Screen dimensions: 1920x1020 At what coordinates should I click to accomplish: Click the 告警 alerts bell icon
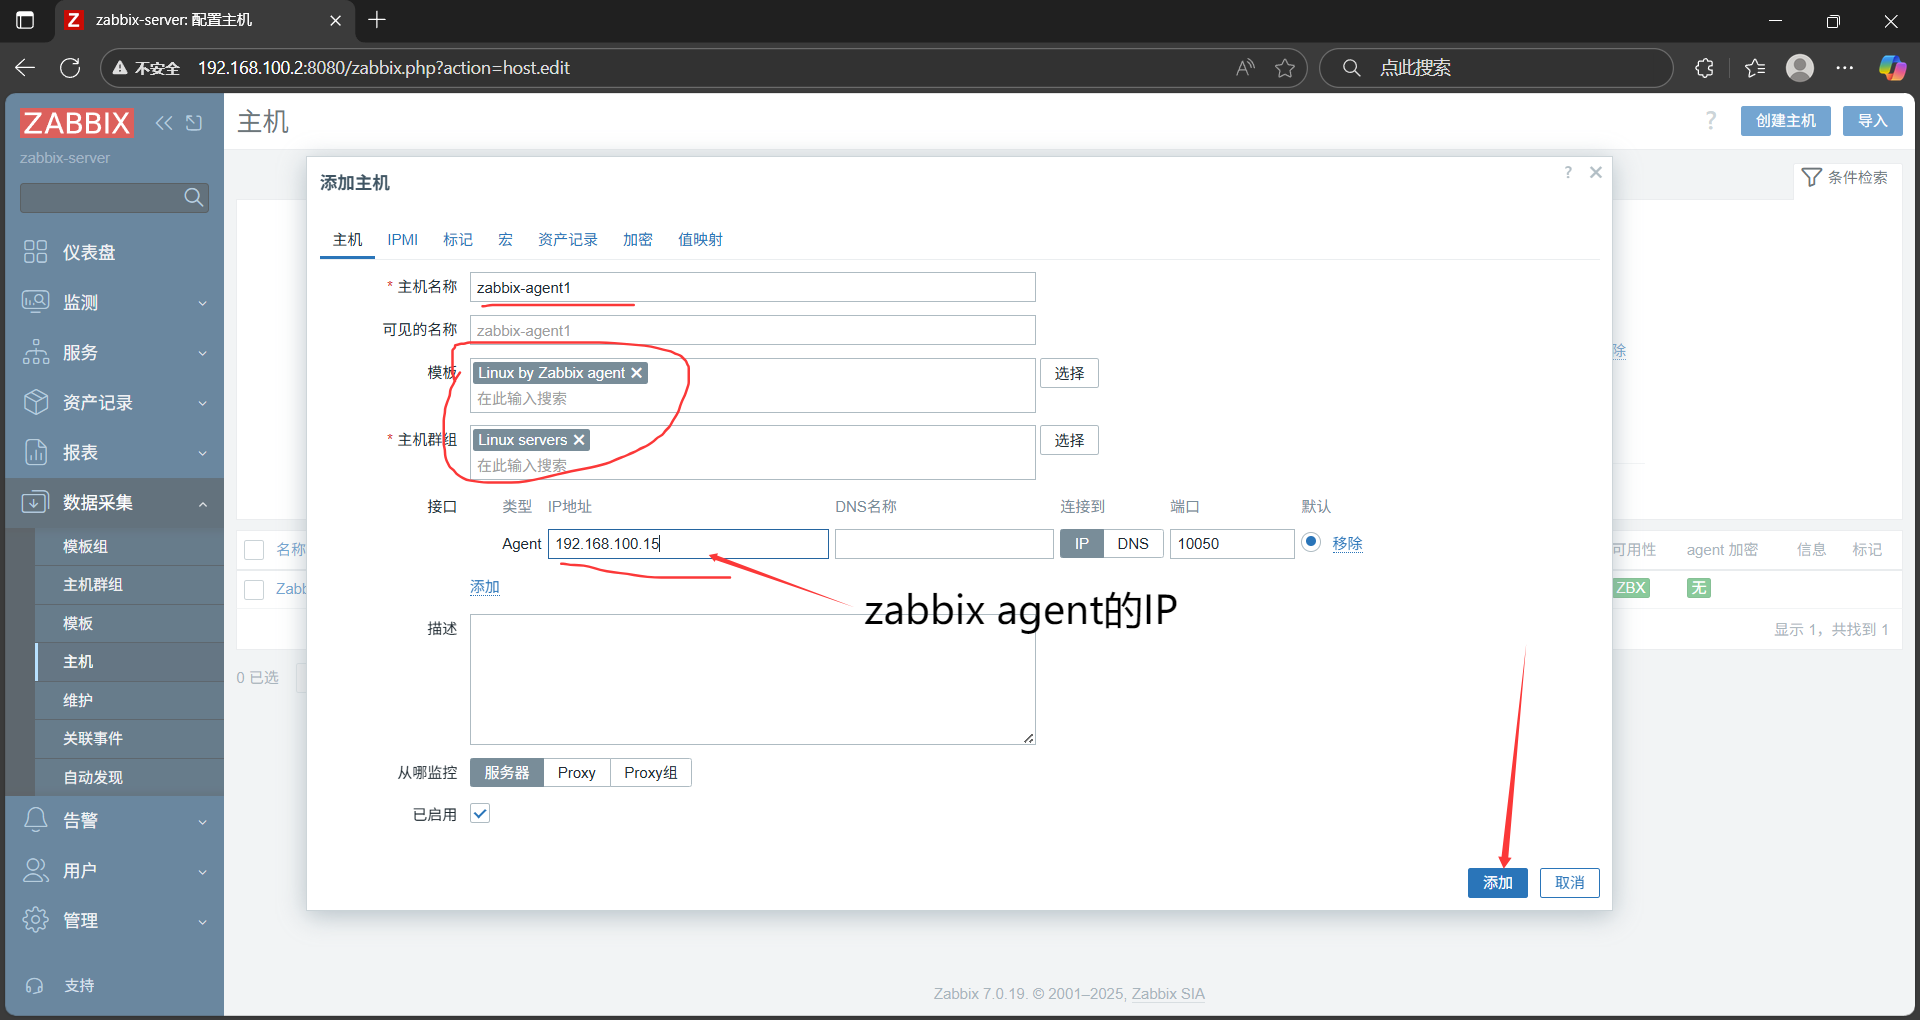(x=36, y=820)
